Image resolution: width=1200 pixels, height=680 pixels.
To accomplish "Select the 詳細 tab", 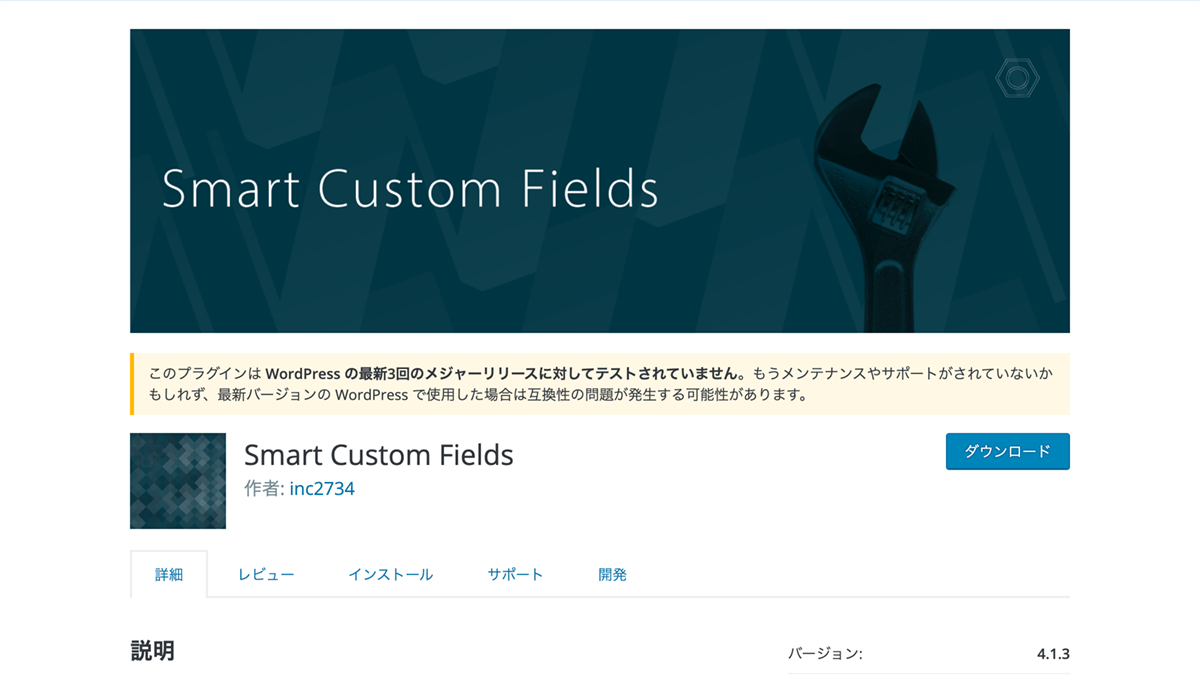I will (x=169, y=575).
